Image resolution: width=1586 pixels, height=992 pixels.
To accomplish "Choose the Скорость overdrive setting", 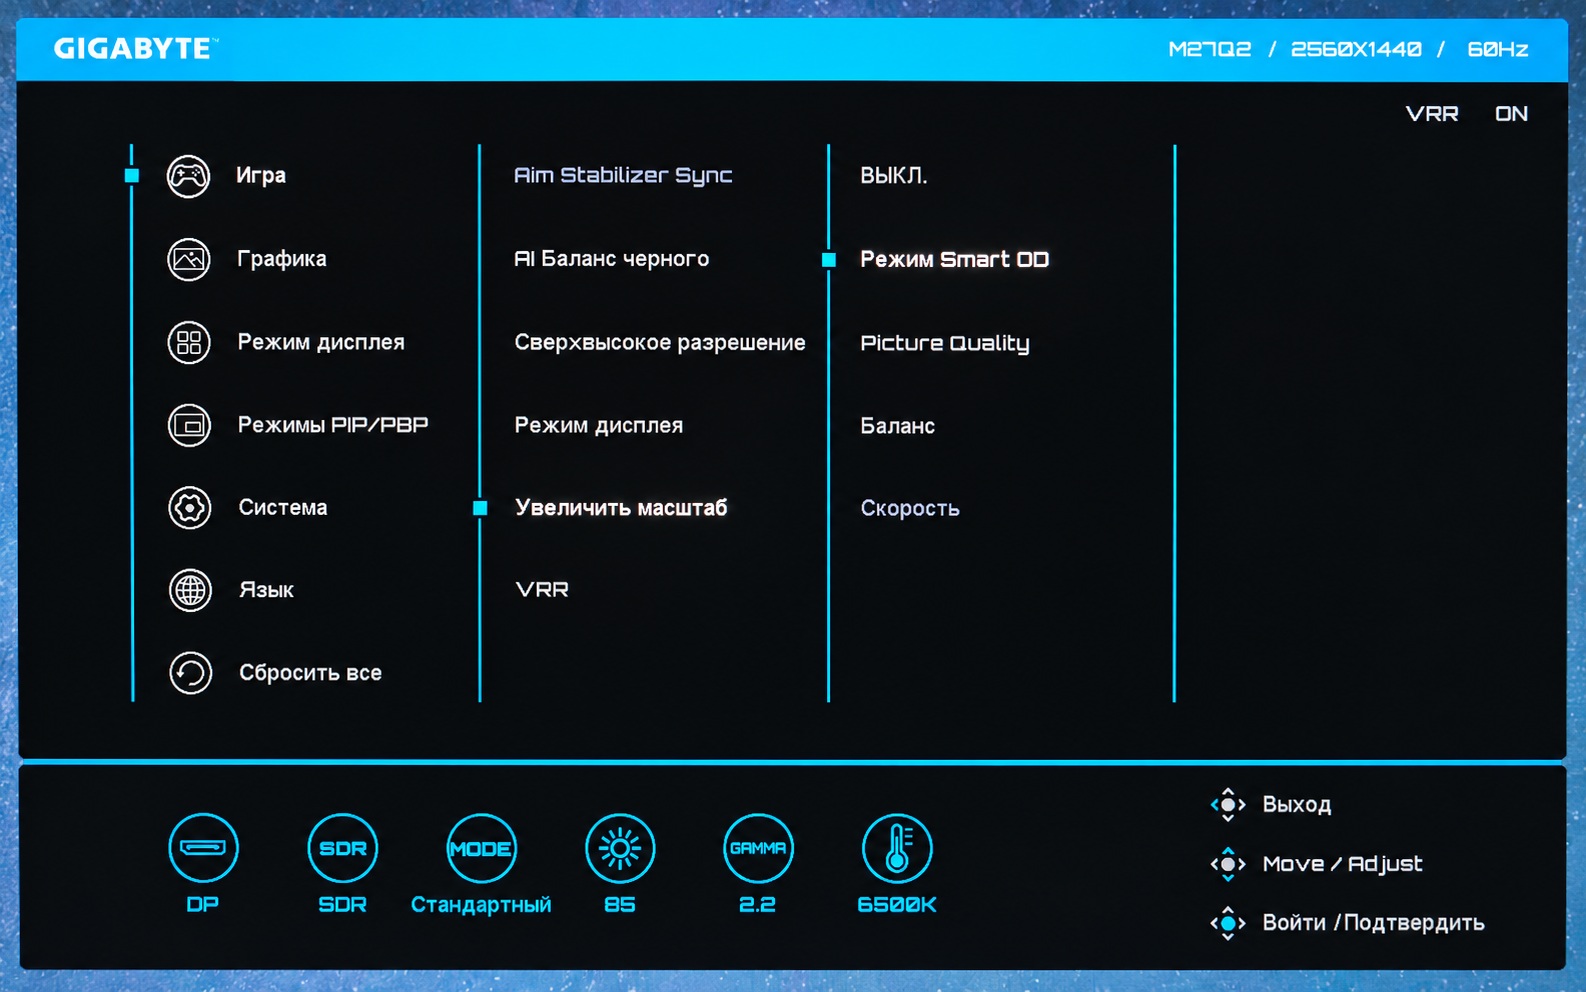I will point(910,508).
